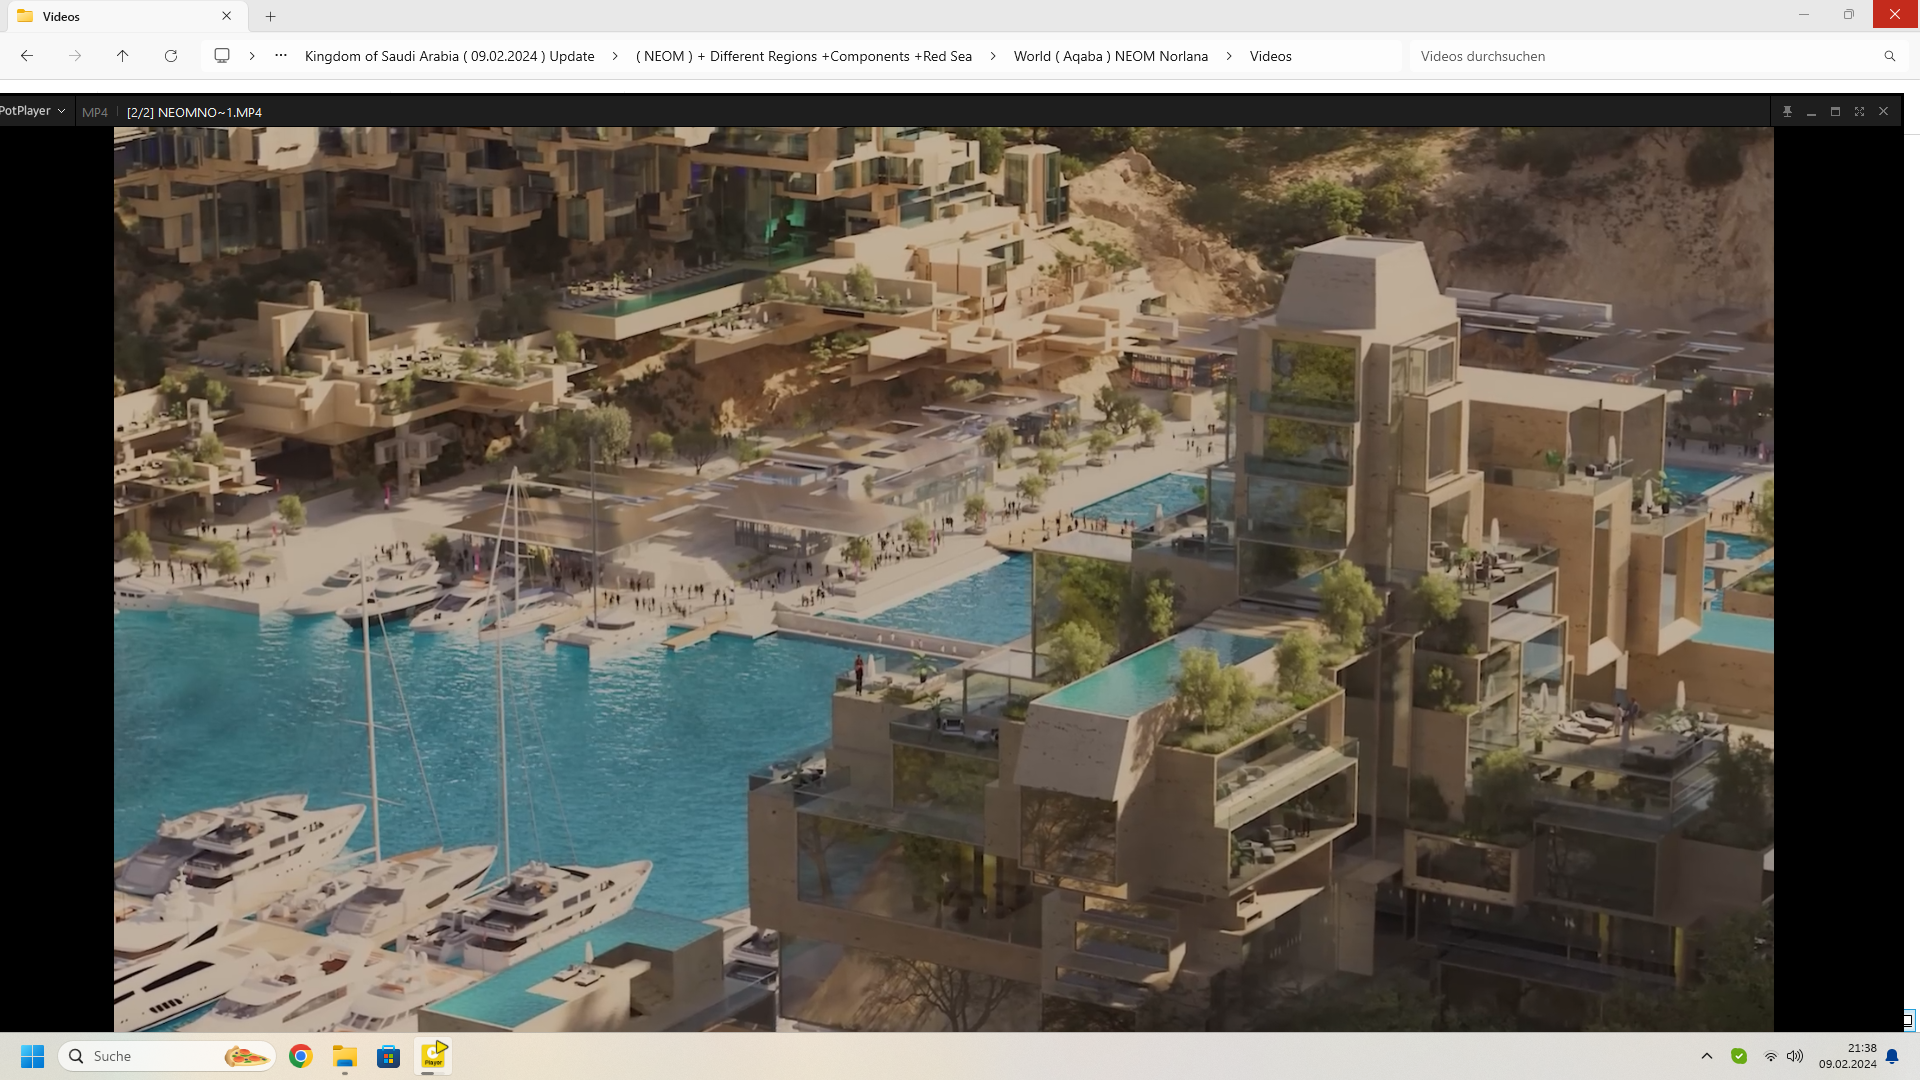The width and height of the screenshot is (1920, 1080).
Task: Navigate up one folder level
Action: coord(123,56)
